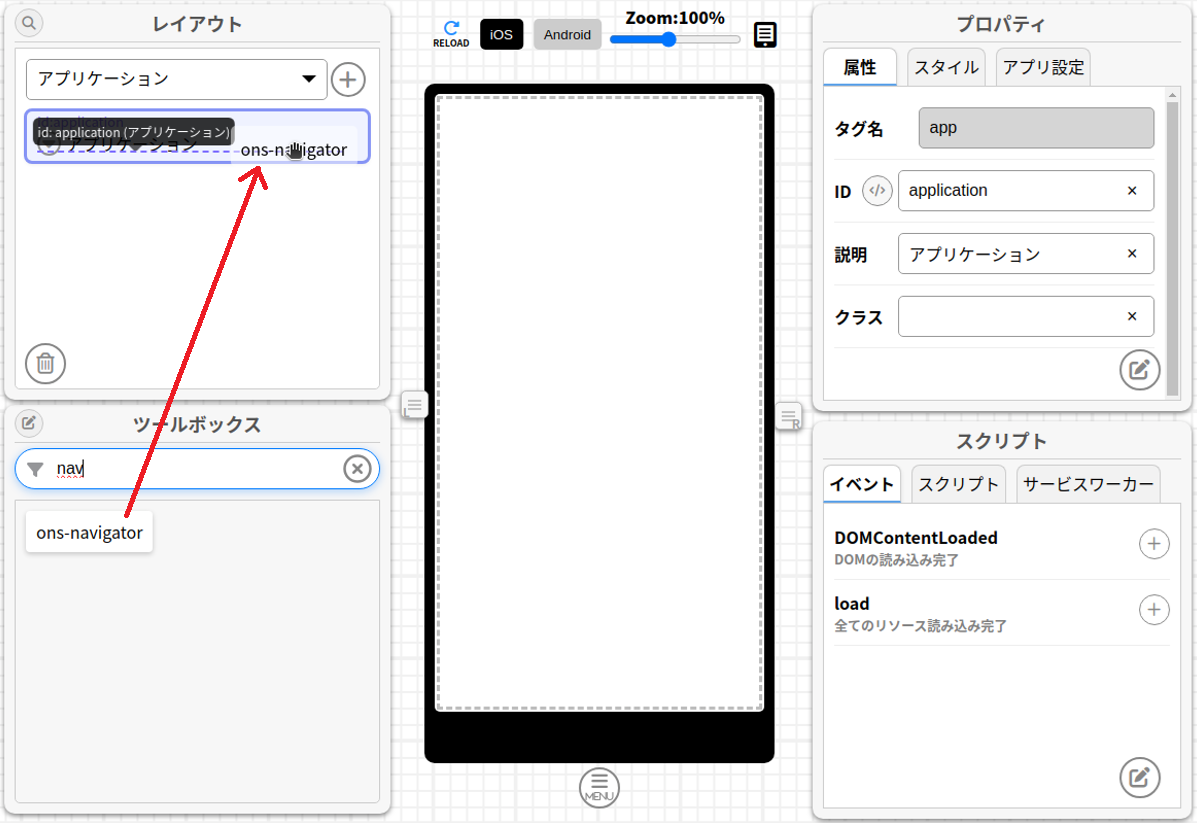Add handler for DOMContentLoaded event
The width and height of the screenshot is (1197, 823).
click(x=1154, y=544)
